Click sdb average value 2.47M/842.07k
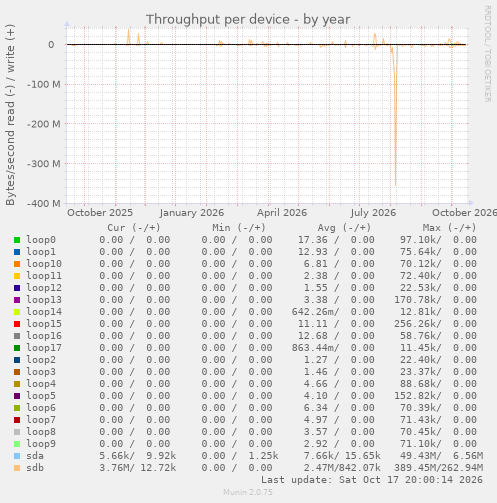Image resolution: width=497 pixels, height=503 pixels. (342, 468)
